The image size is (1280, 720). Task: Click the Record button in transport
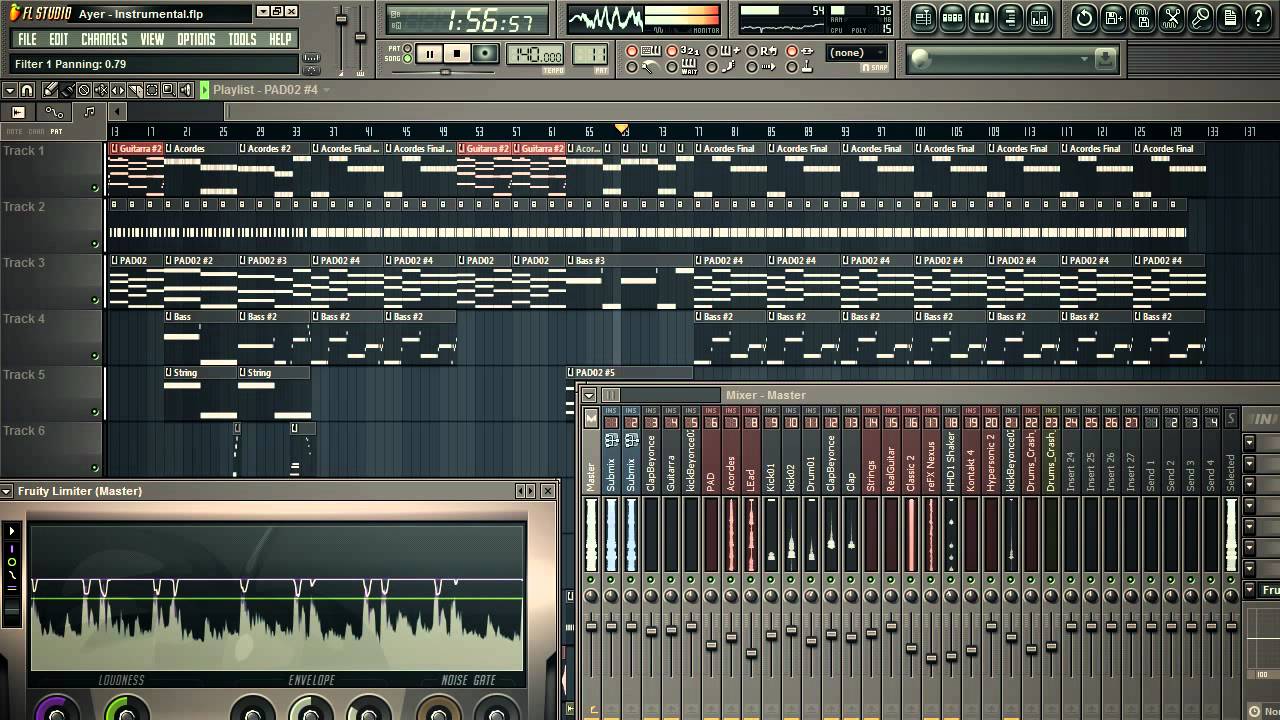485,54
